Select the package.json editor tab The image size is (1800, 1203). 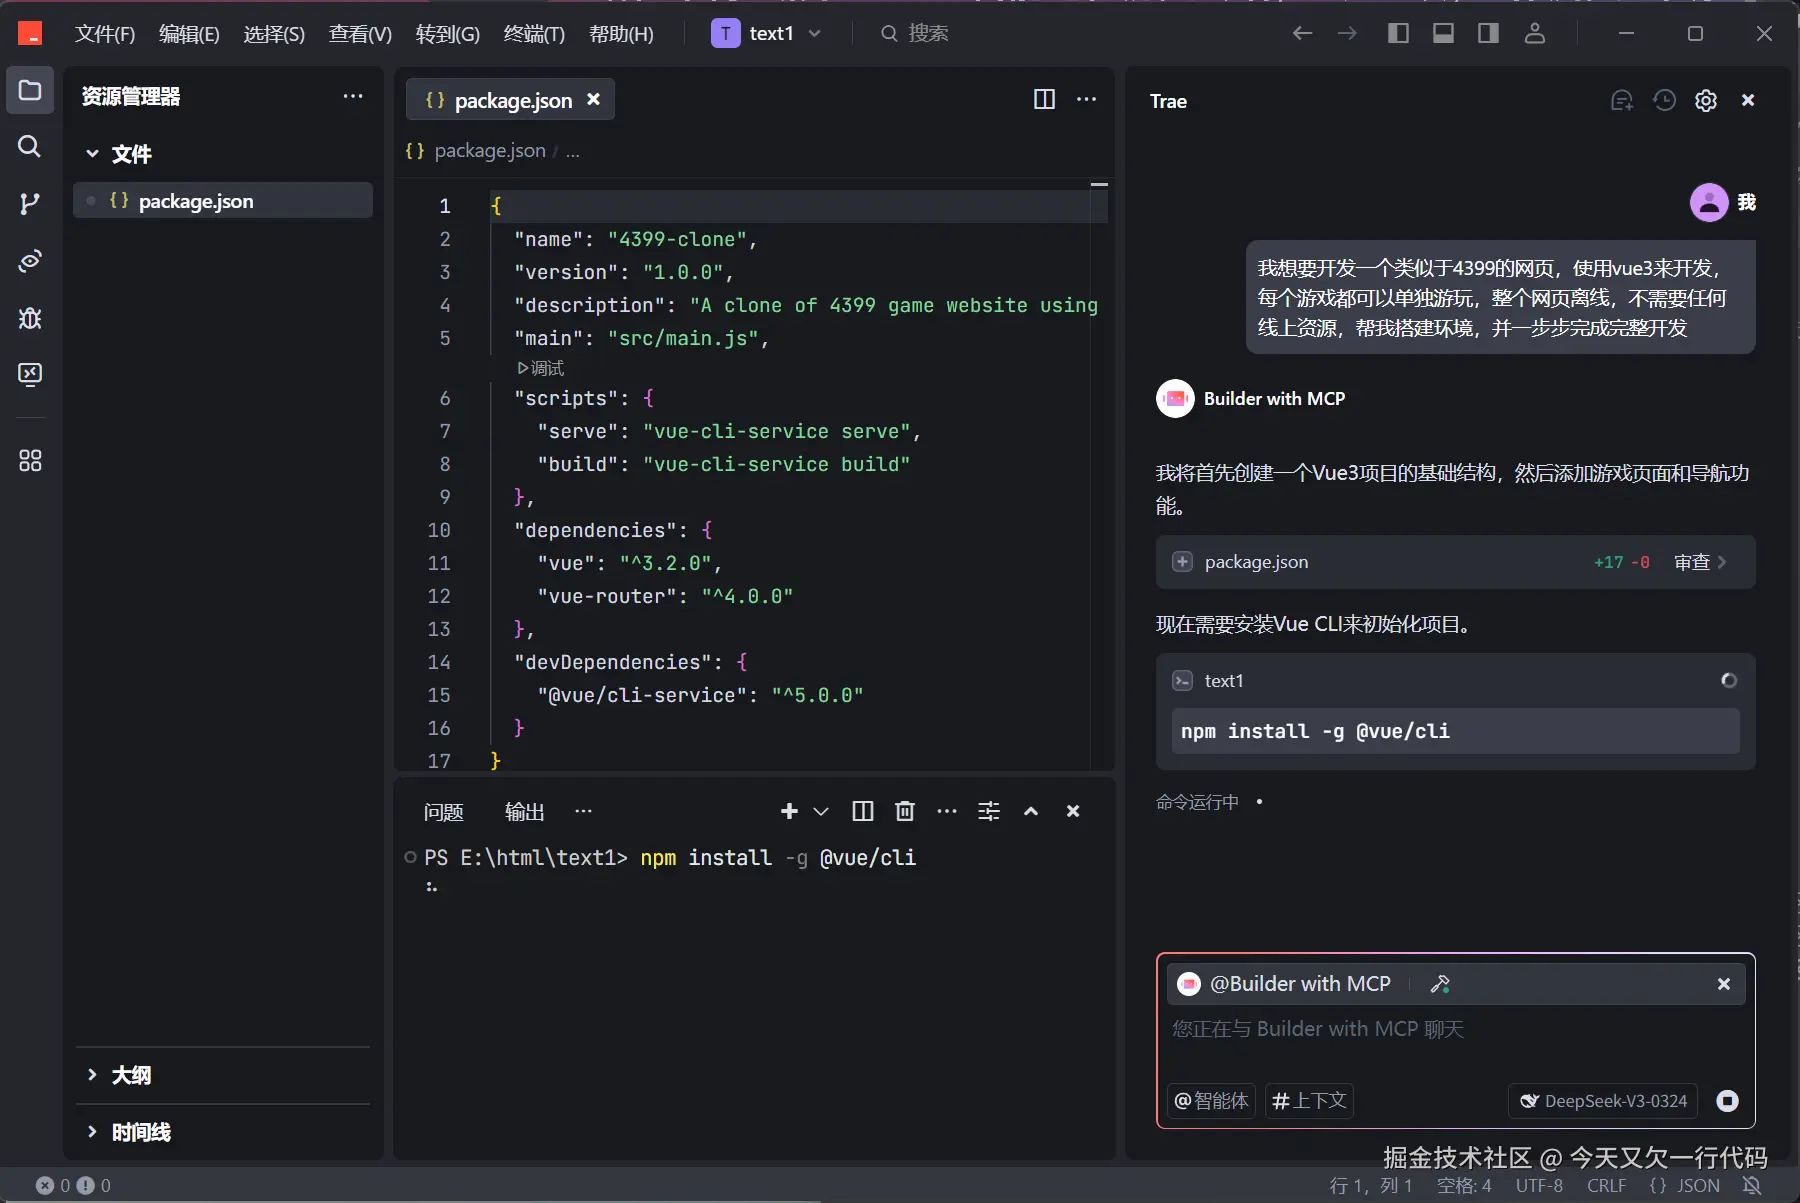pos(510,99)
